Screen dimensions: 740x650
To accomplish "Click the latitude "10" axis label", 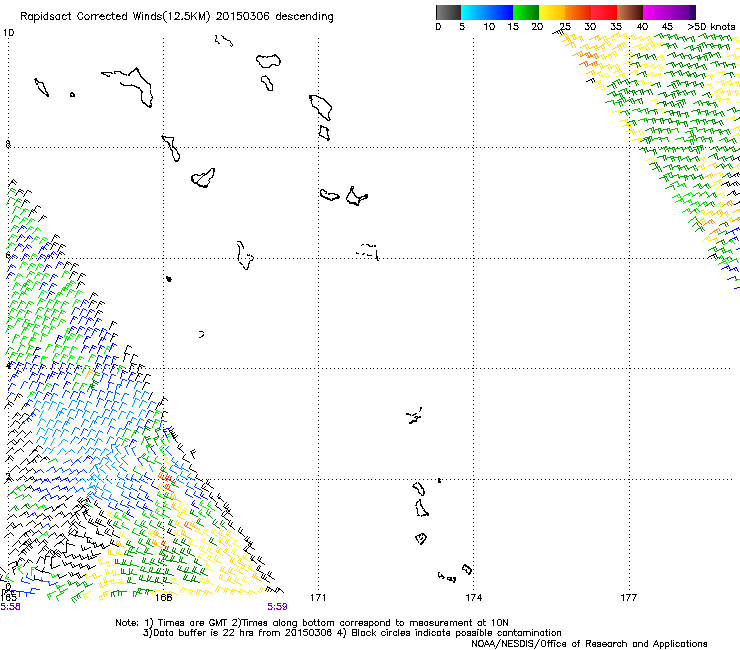I will pyautogui.click(x=8, y=33).
